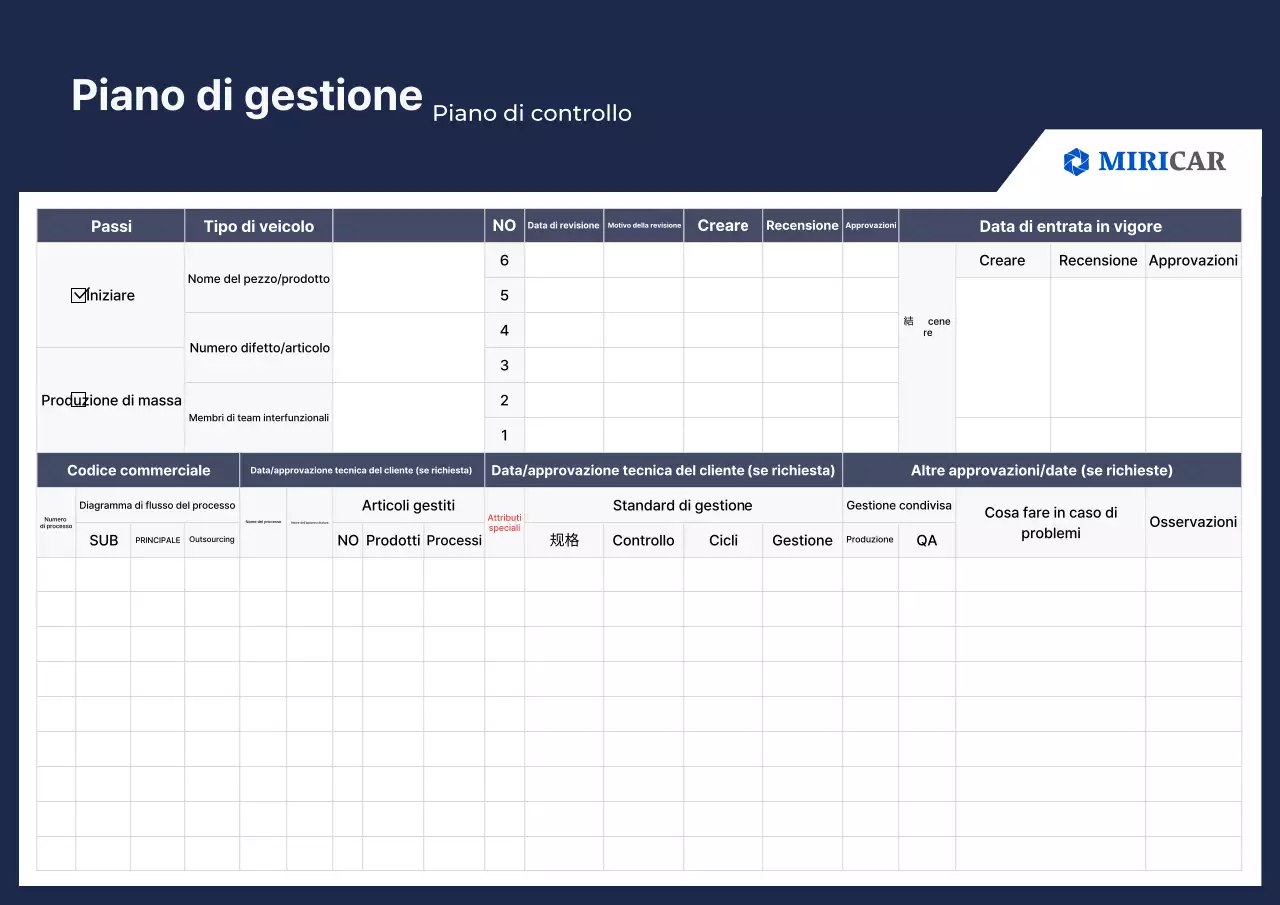Select the Altre approvazioni/date header
1280x905 pixels.
click(x=1041, y=470)
